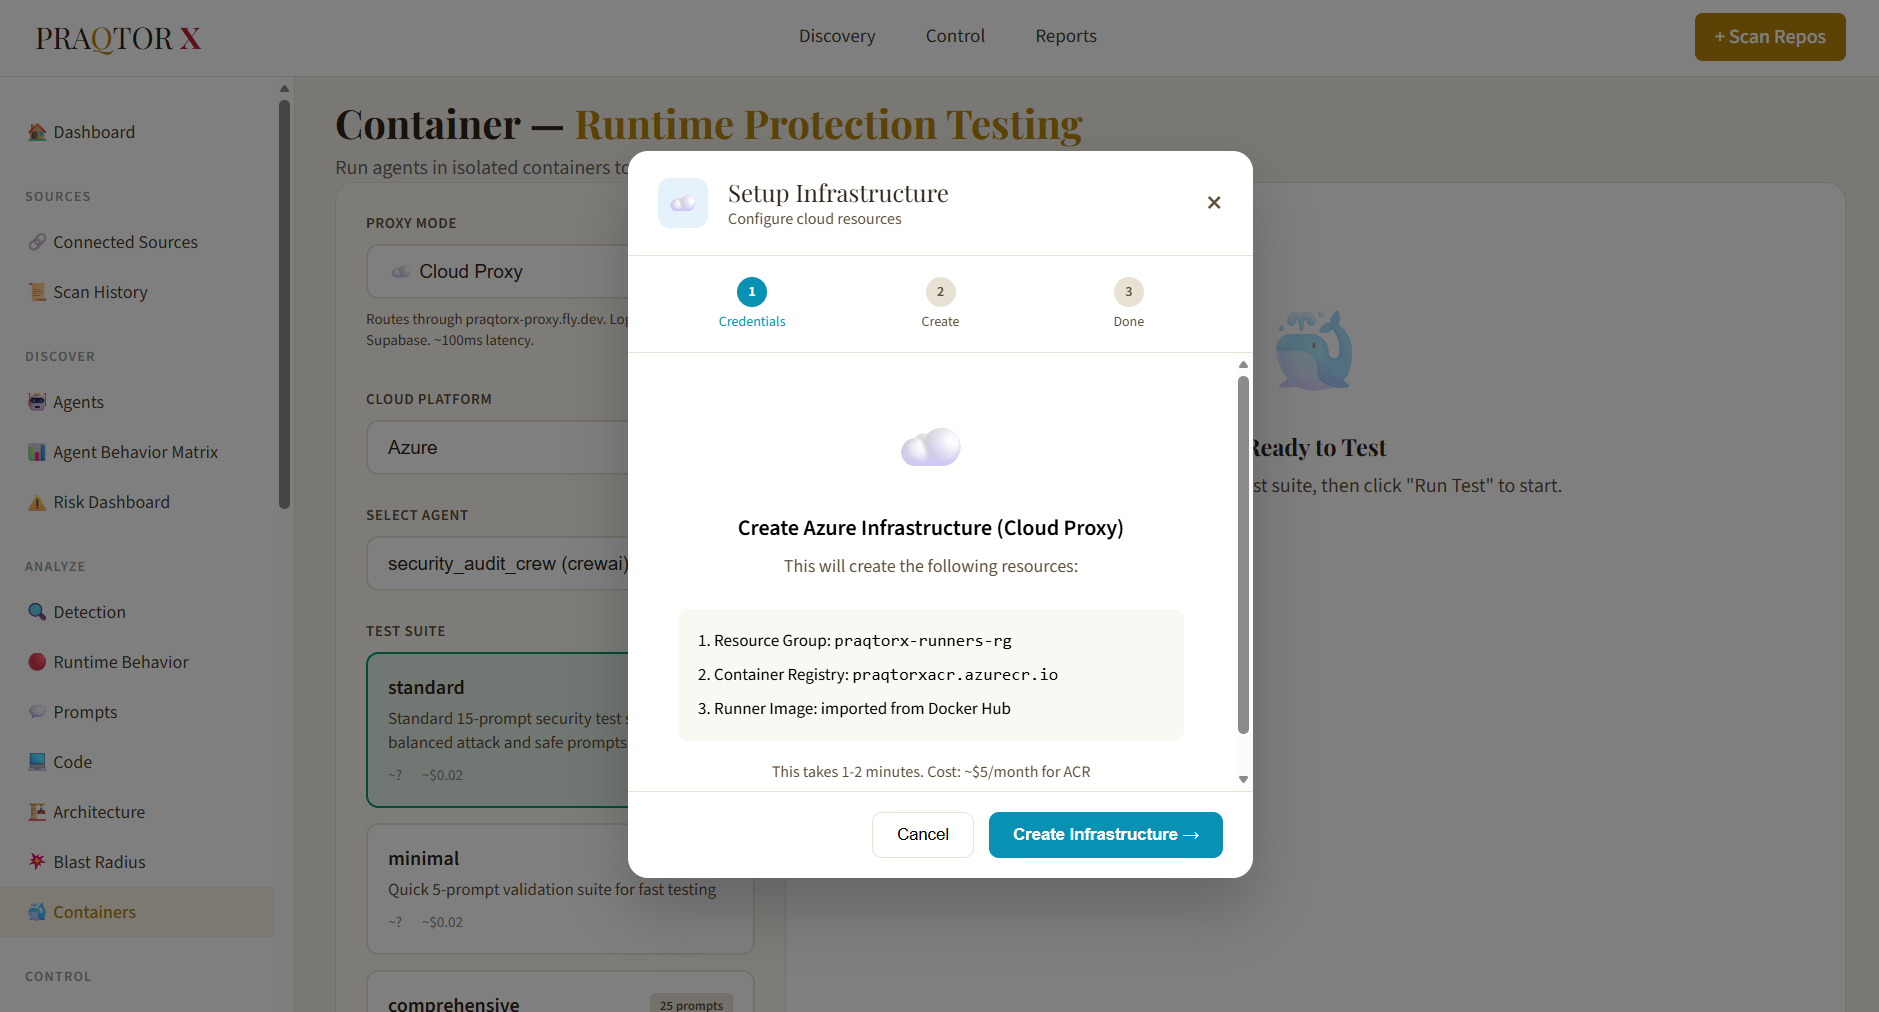Viewport: 1879px width, 1012px height.
Task: Select the Containers section
Action: (x=95, y=911)
